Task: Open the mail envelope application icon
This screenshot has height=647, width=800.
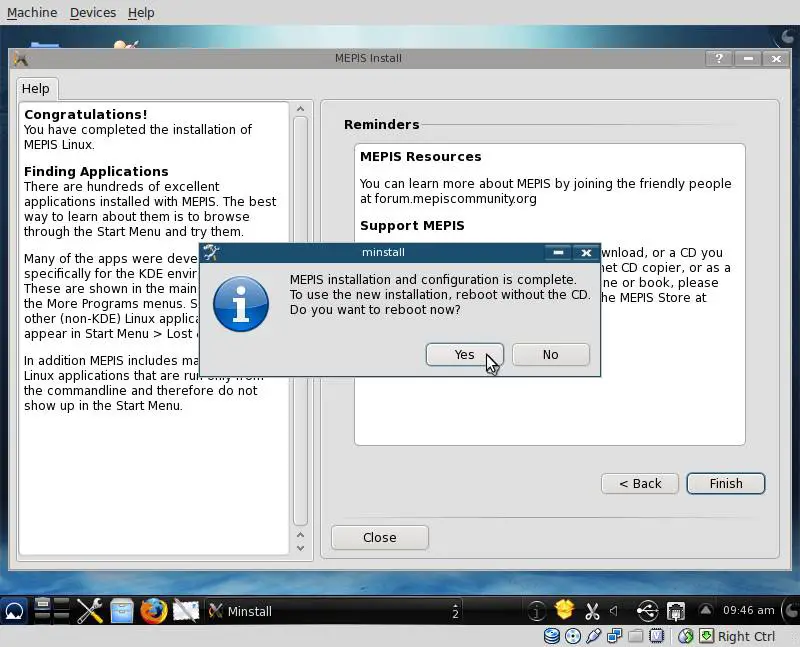Action: point(186,610)
